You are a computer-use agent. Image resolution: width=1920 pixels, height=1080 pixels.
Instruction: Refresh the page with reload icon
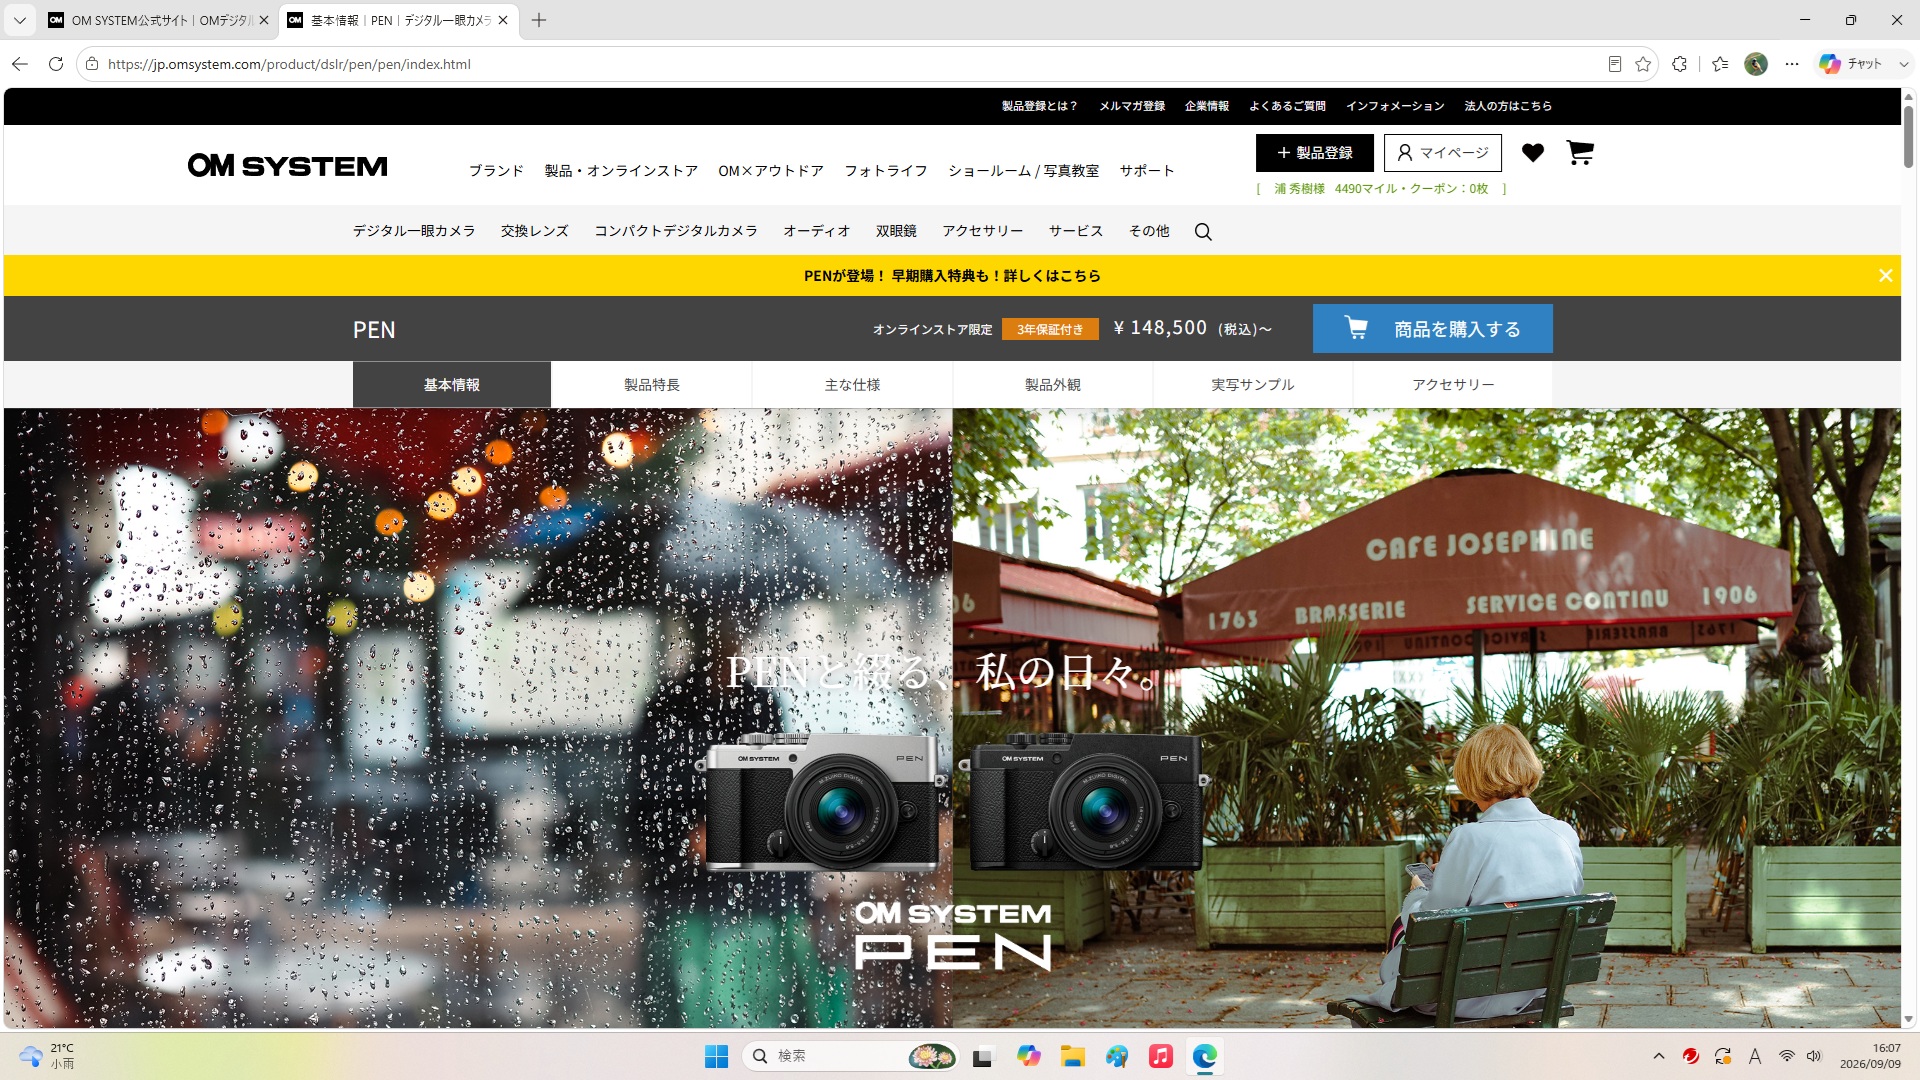tap(56, 64)
